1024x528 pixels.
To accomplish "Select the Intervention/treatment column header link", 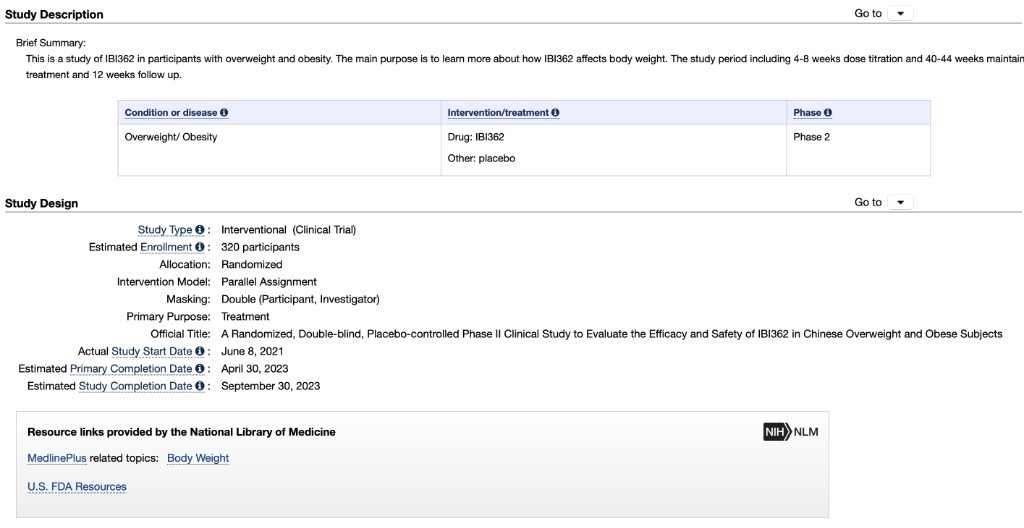I will click(x=498, y=113).
